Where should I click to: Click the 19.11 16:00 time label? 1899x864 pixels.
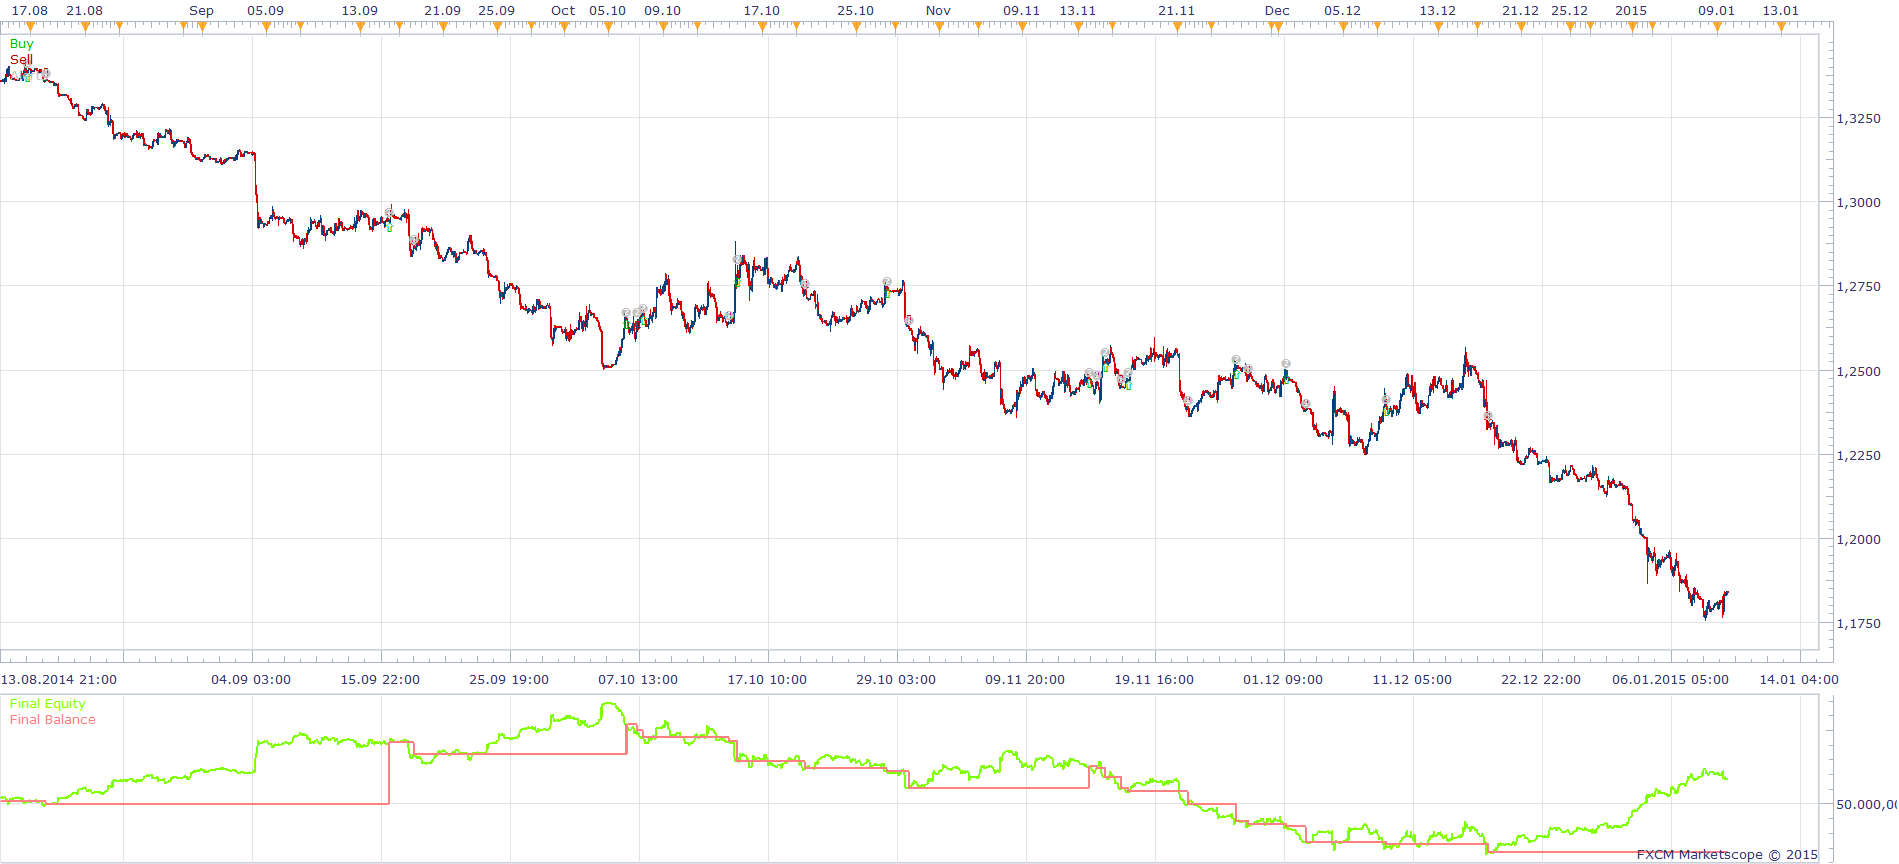[1155, 680]
